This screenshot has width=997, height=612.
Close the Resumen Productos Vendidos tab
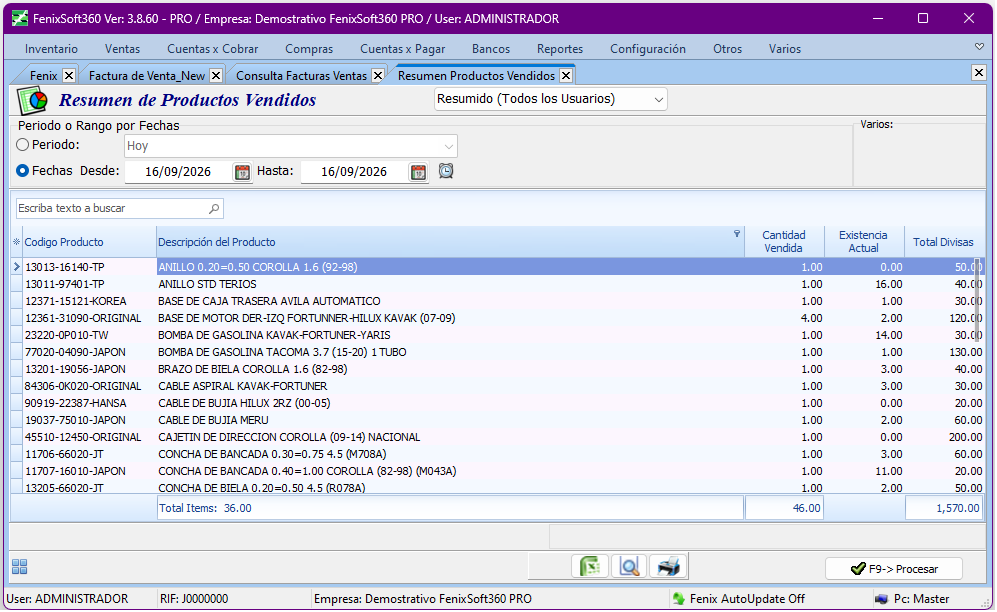[566, 76]
